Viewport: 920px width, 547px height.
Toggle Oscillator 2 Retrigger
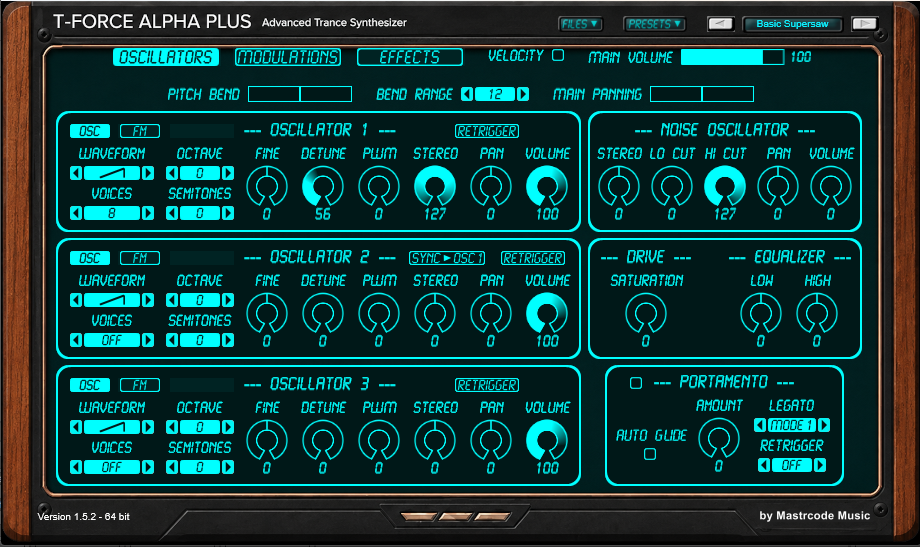[533, 258]
